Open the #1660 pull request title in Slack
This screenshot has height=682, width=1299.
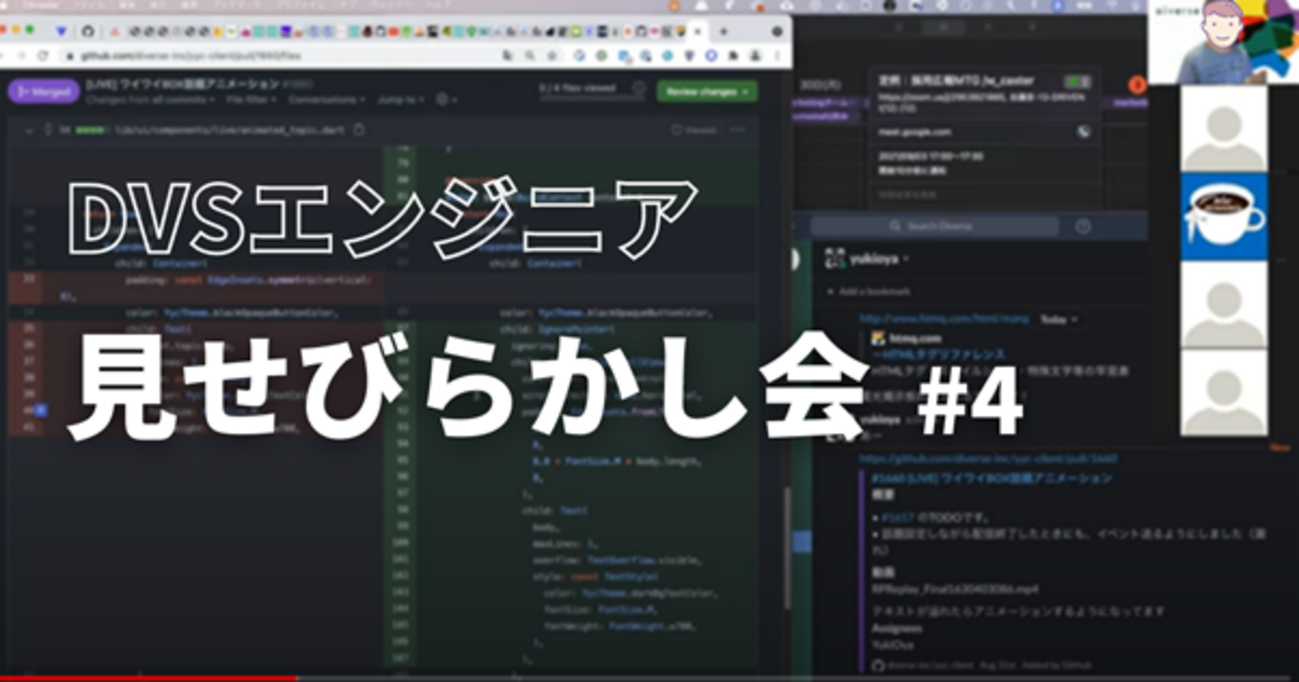pos(991,478)
